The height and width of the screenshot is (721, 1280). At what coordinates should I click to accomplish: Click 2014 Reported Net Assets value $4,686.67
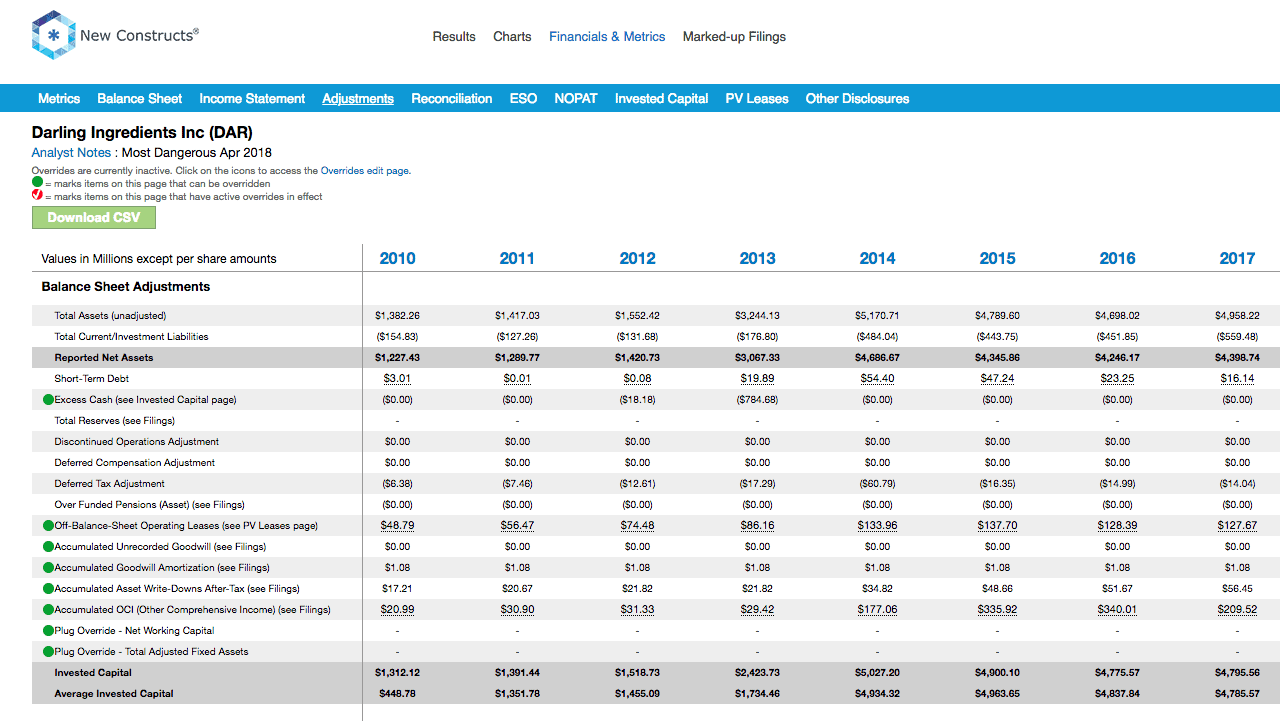tap(877, 358)
